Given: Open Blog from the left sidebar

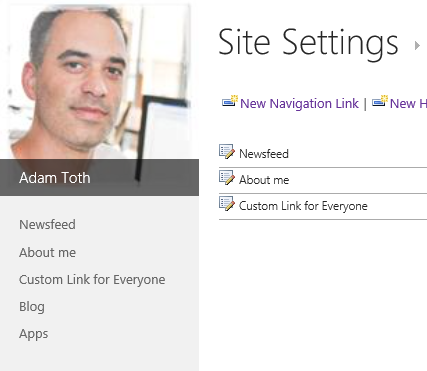Looking at the screenshot, I should (x=32, y=307).
